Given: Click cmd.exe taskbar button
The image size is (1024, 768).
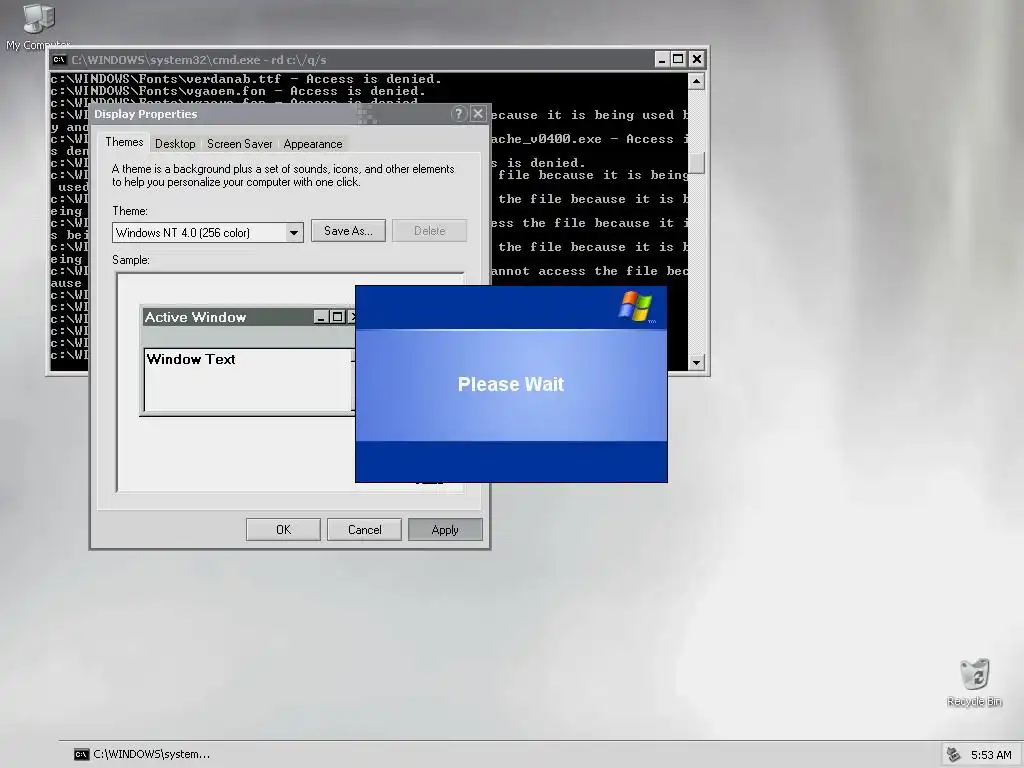Looking at the screenshot, I should click(142, 754).
